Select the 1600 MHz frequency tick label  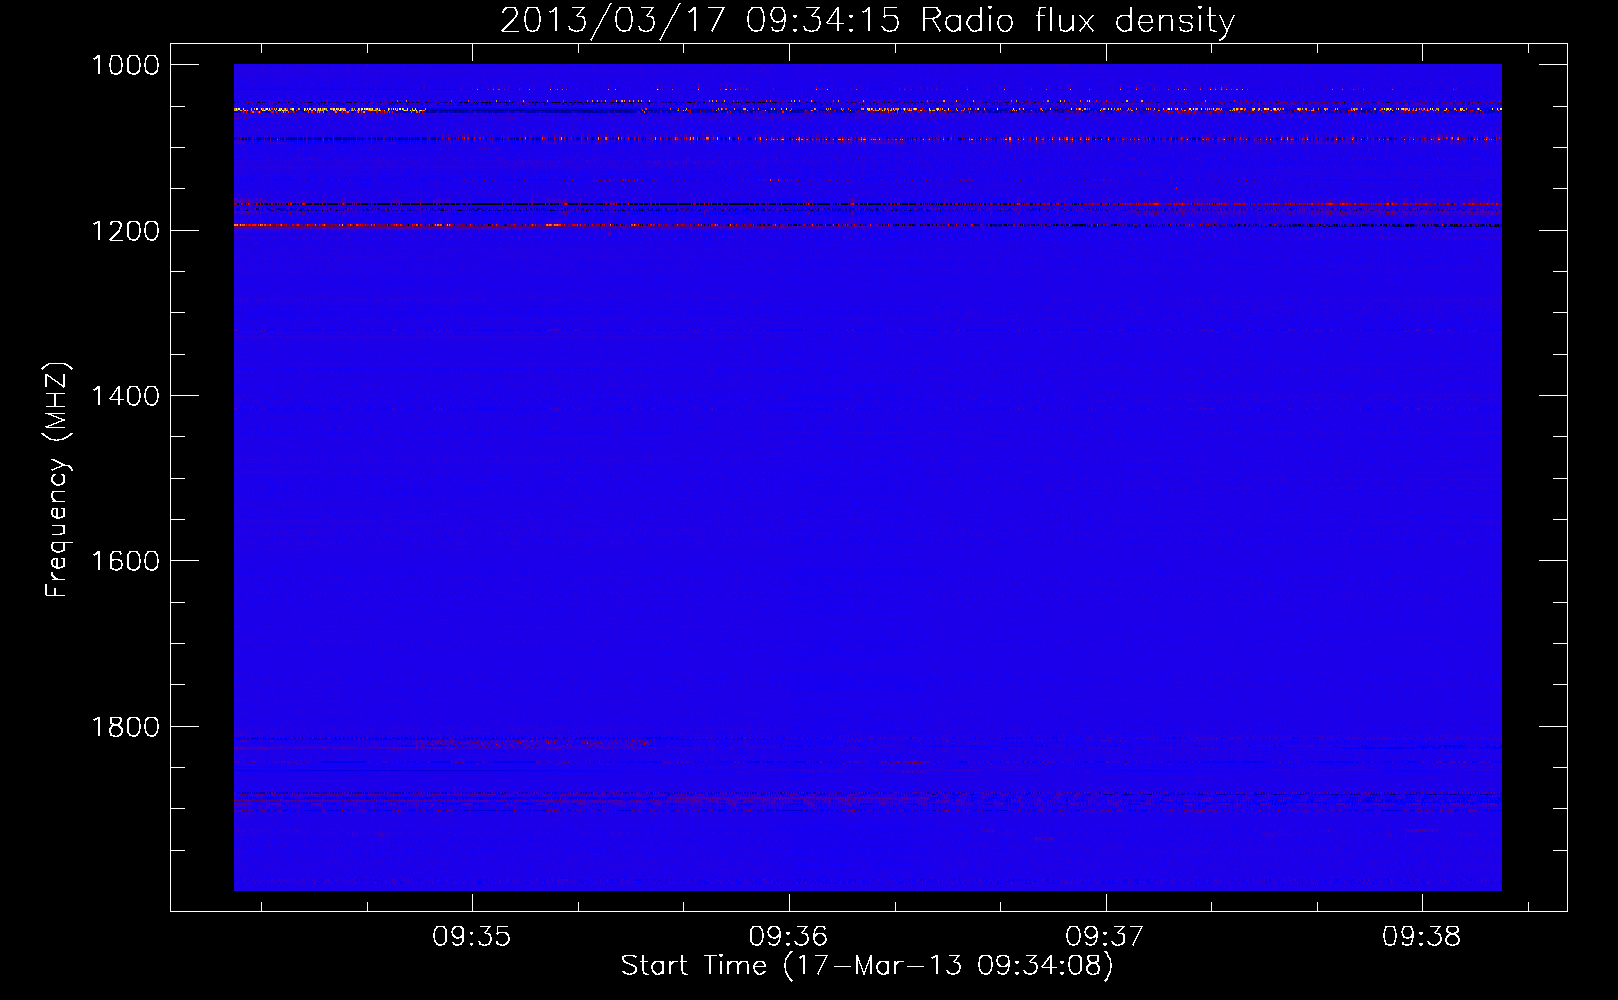click(125, 561)
